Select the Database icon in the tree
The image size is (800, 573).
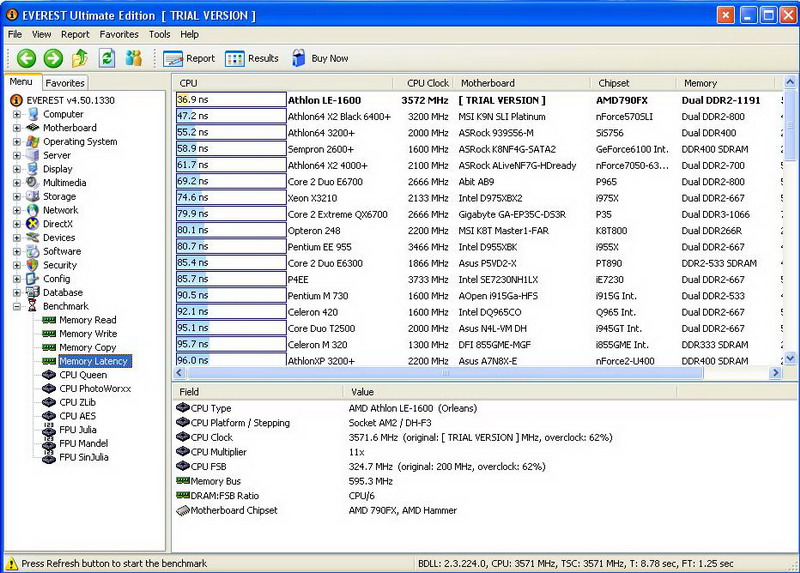(x=33, y=292)
